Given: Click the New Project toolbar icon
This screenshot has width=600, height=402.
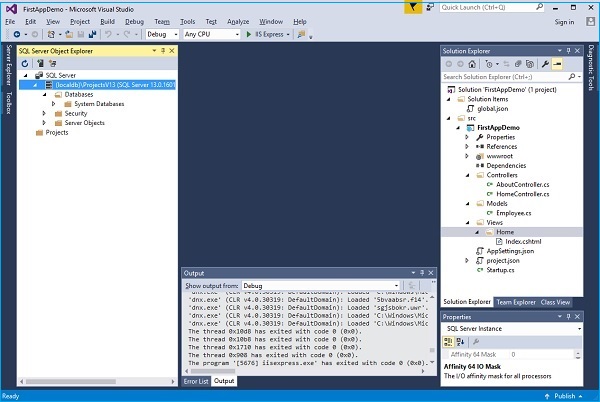Looking at the screenshot, I should [51, 34].
